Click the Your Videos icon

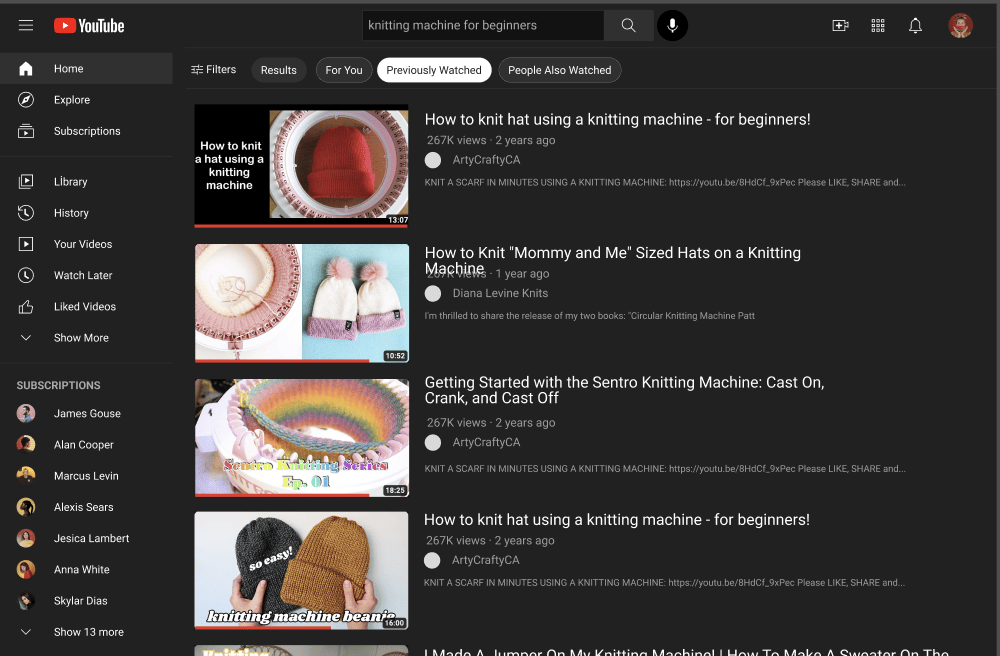pos(26,244)
